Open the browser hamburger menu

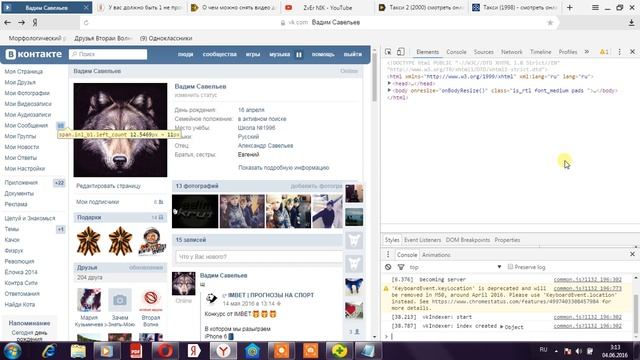[x=596, y=7]
